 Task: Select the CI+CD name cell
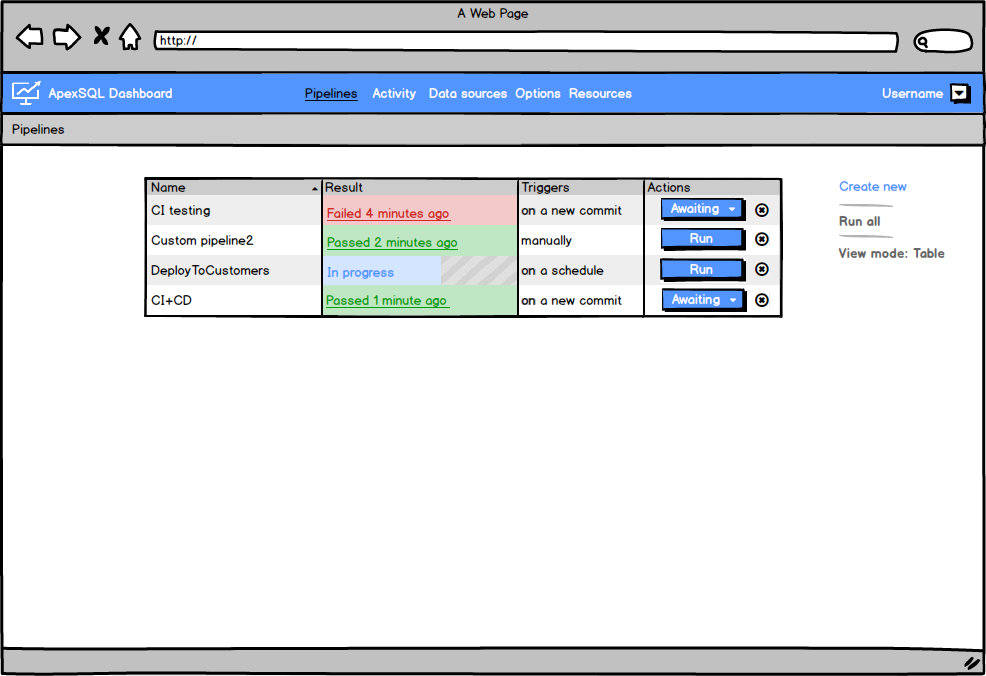coord(234,300)
